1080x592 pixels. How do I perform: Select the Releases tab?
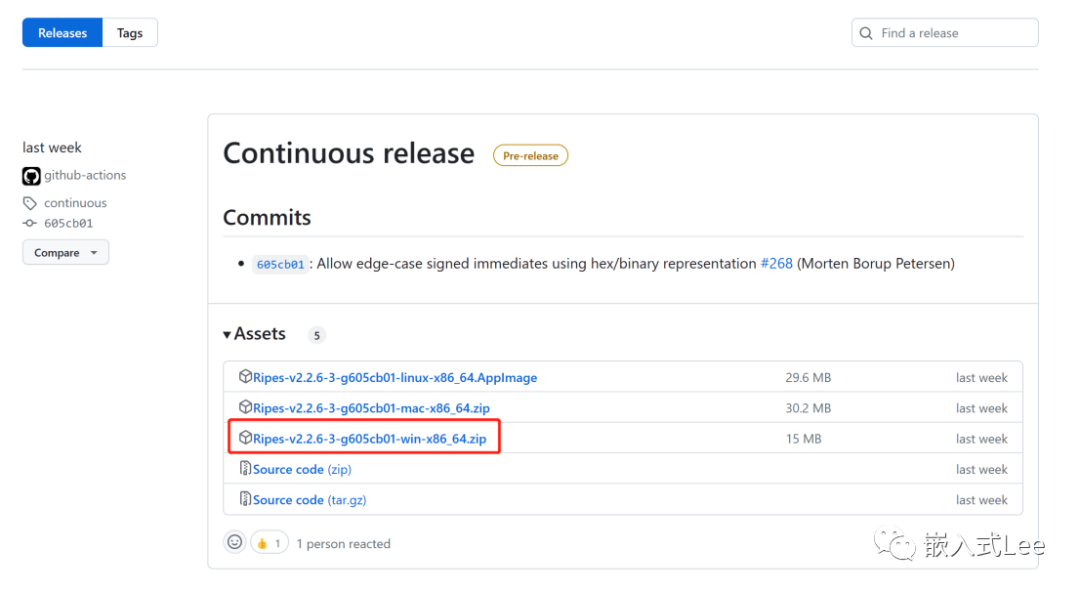coord(62,33)
